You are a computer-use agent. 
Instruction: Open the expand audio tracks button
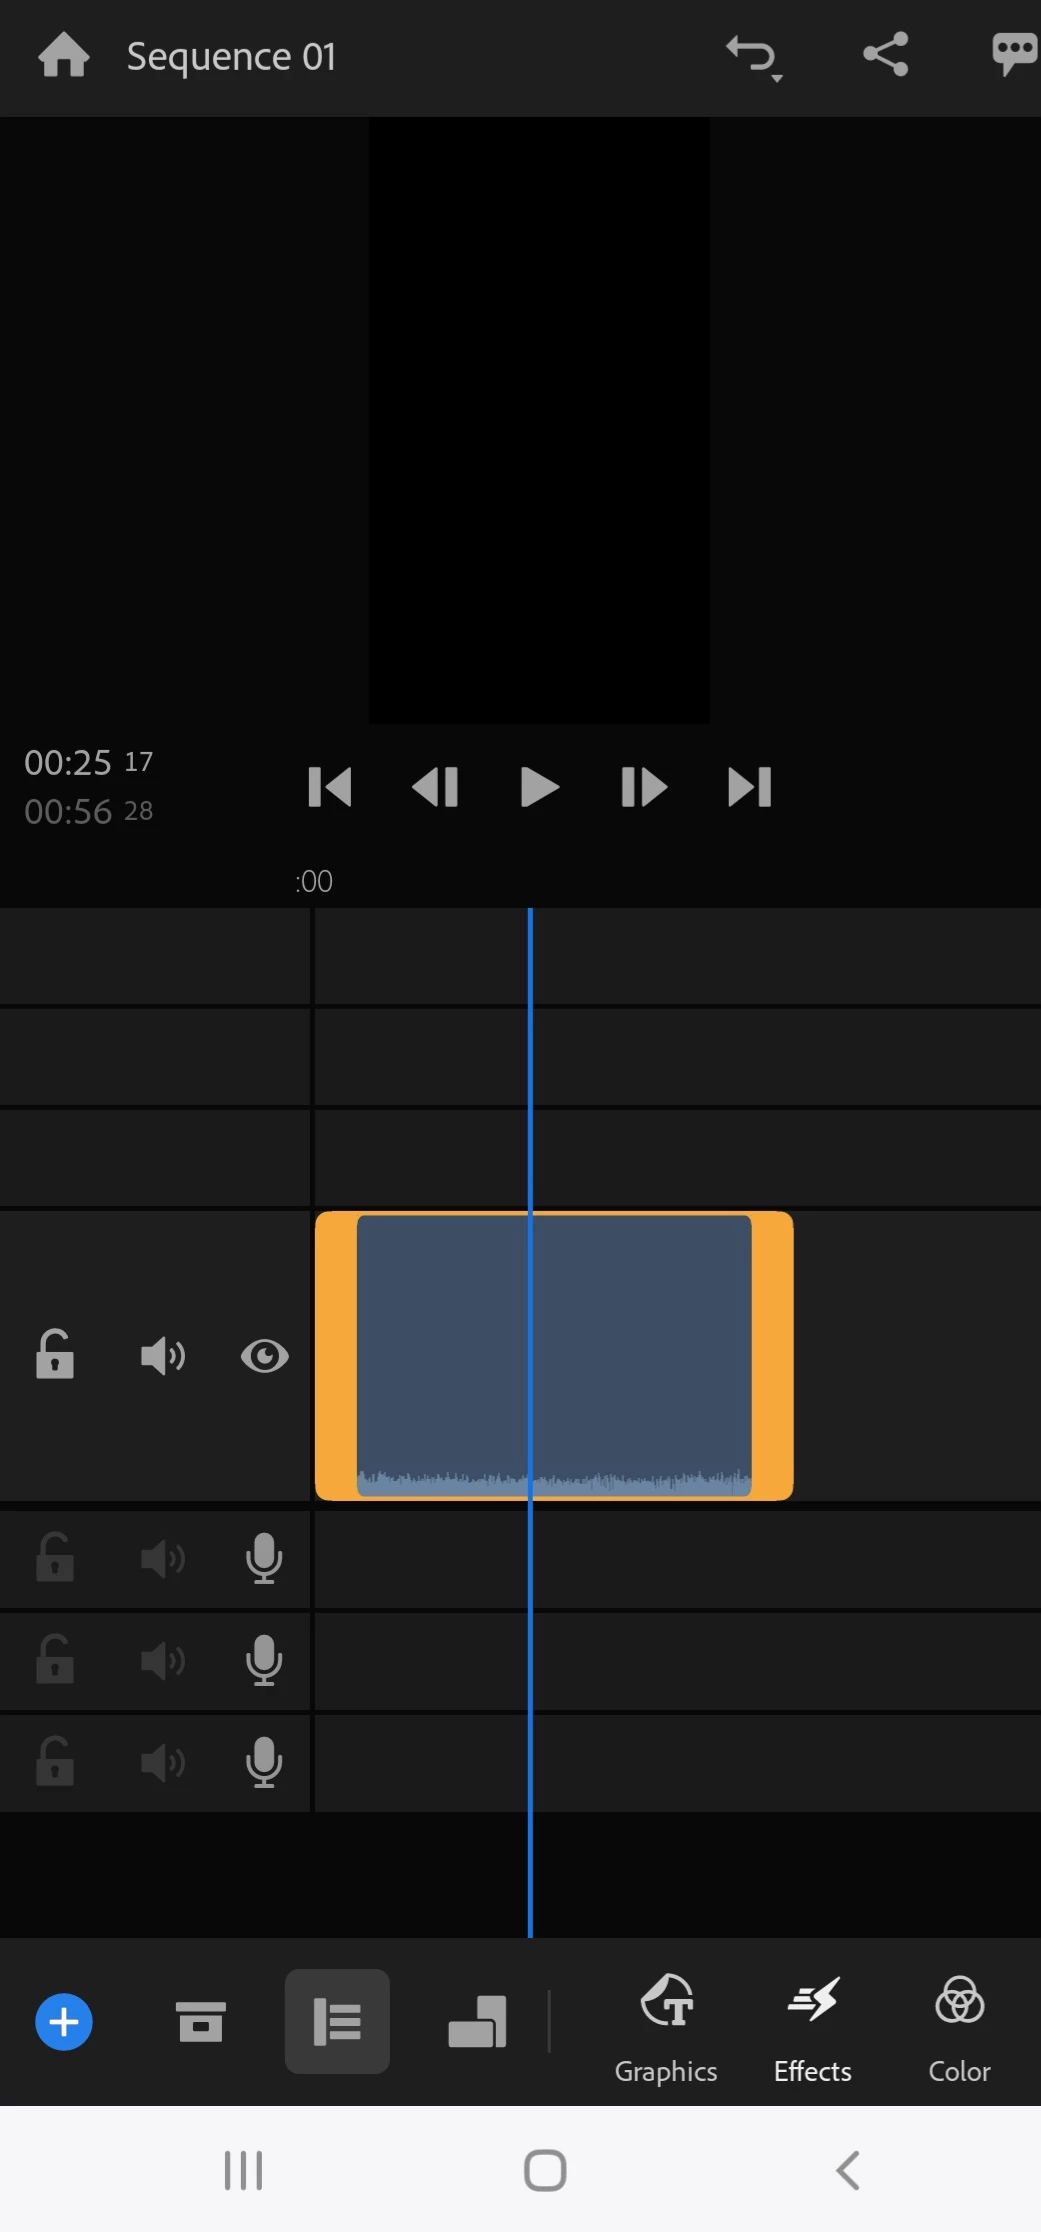tap(478, 2021)
